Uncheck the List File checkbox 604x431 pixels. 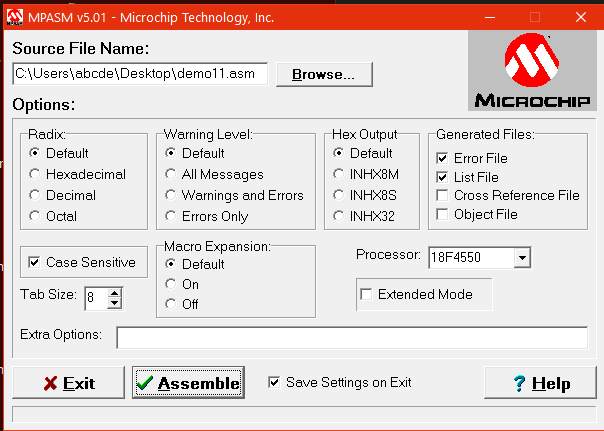(442, 177)
